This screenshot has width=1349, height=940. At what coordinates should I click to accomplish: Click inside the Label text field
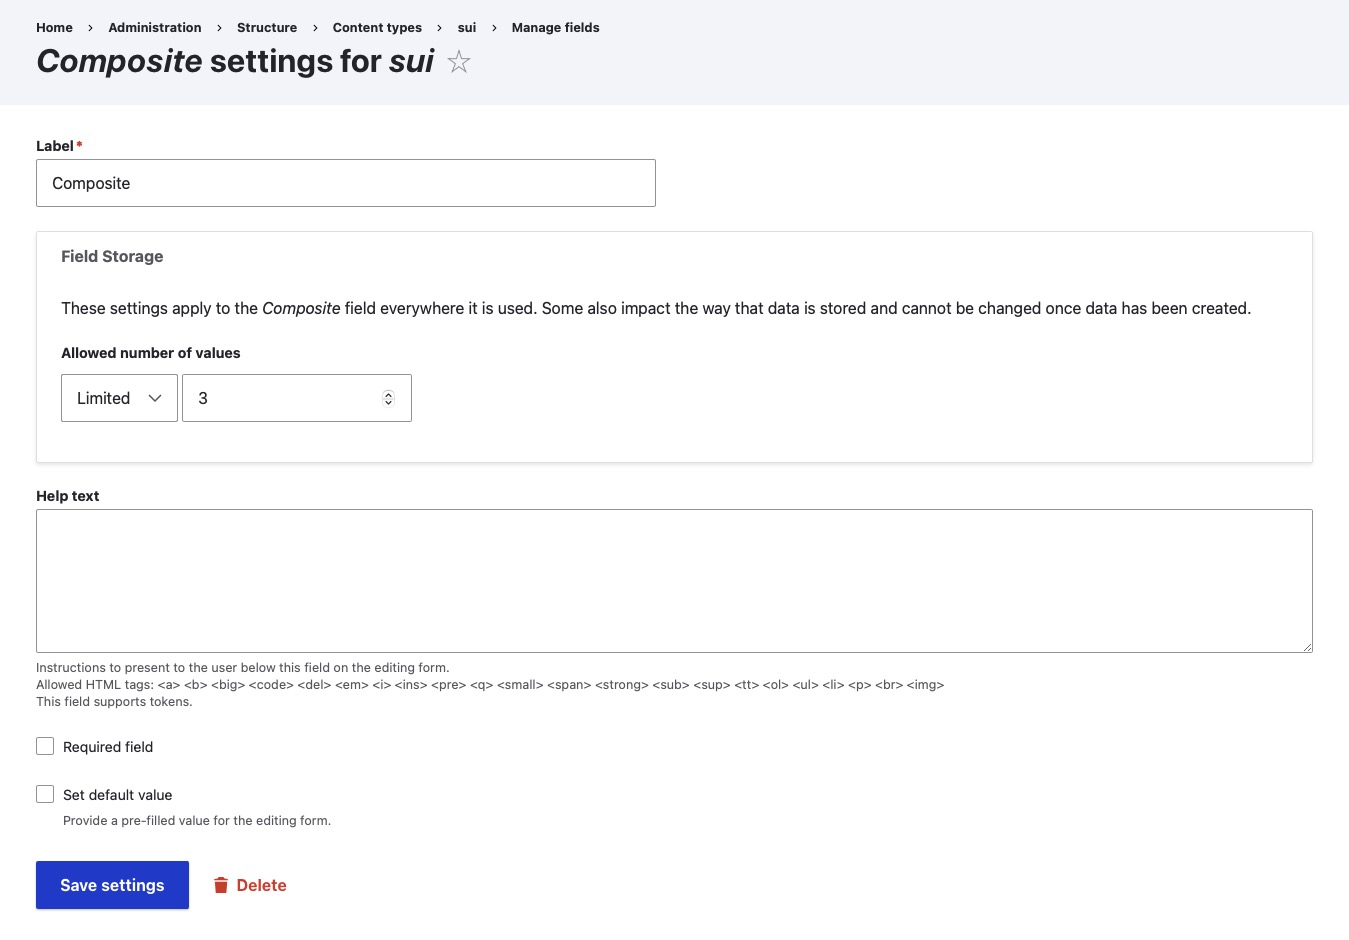click(x=345, y=183)
